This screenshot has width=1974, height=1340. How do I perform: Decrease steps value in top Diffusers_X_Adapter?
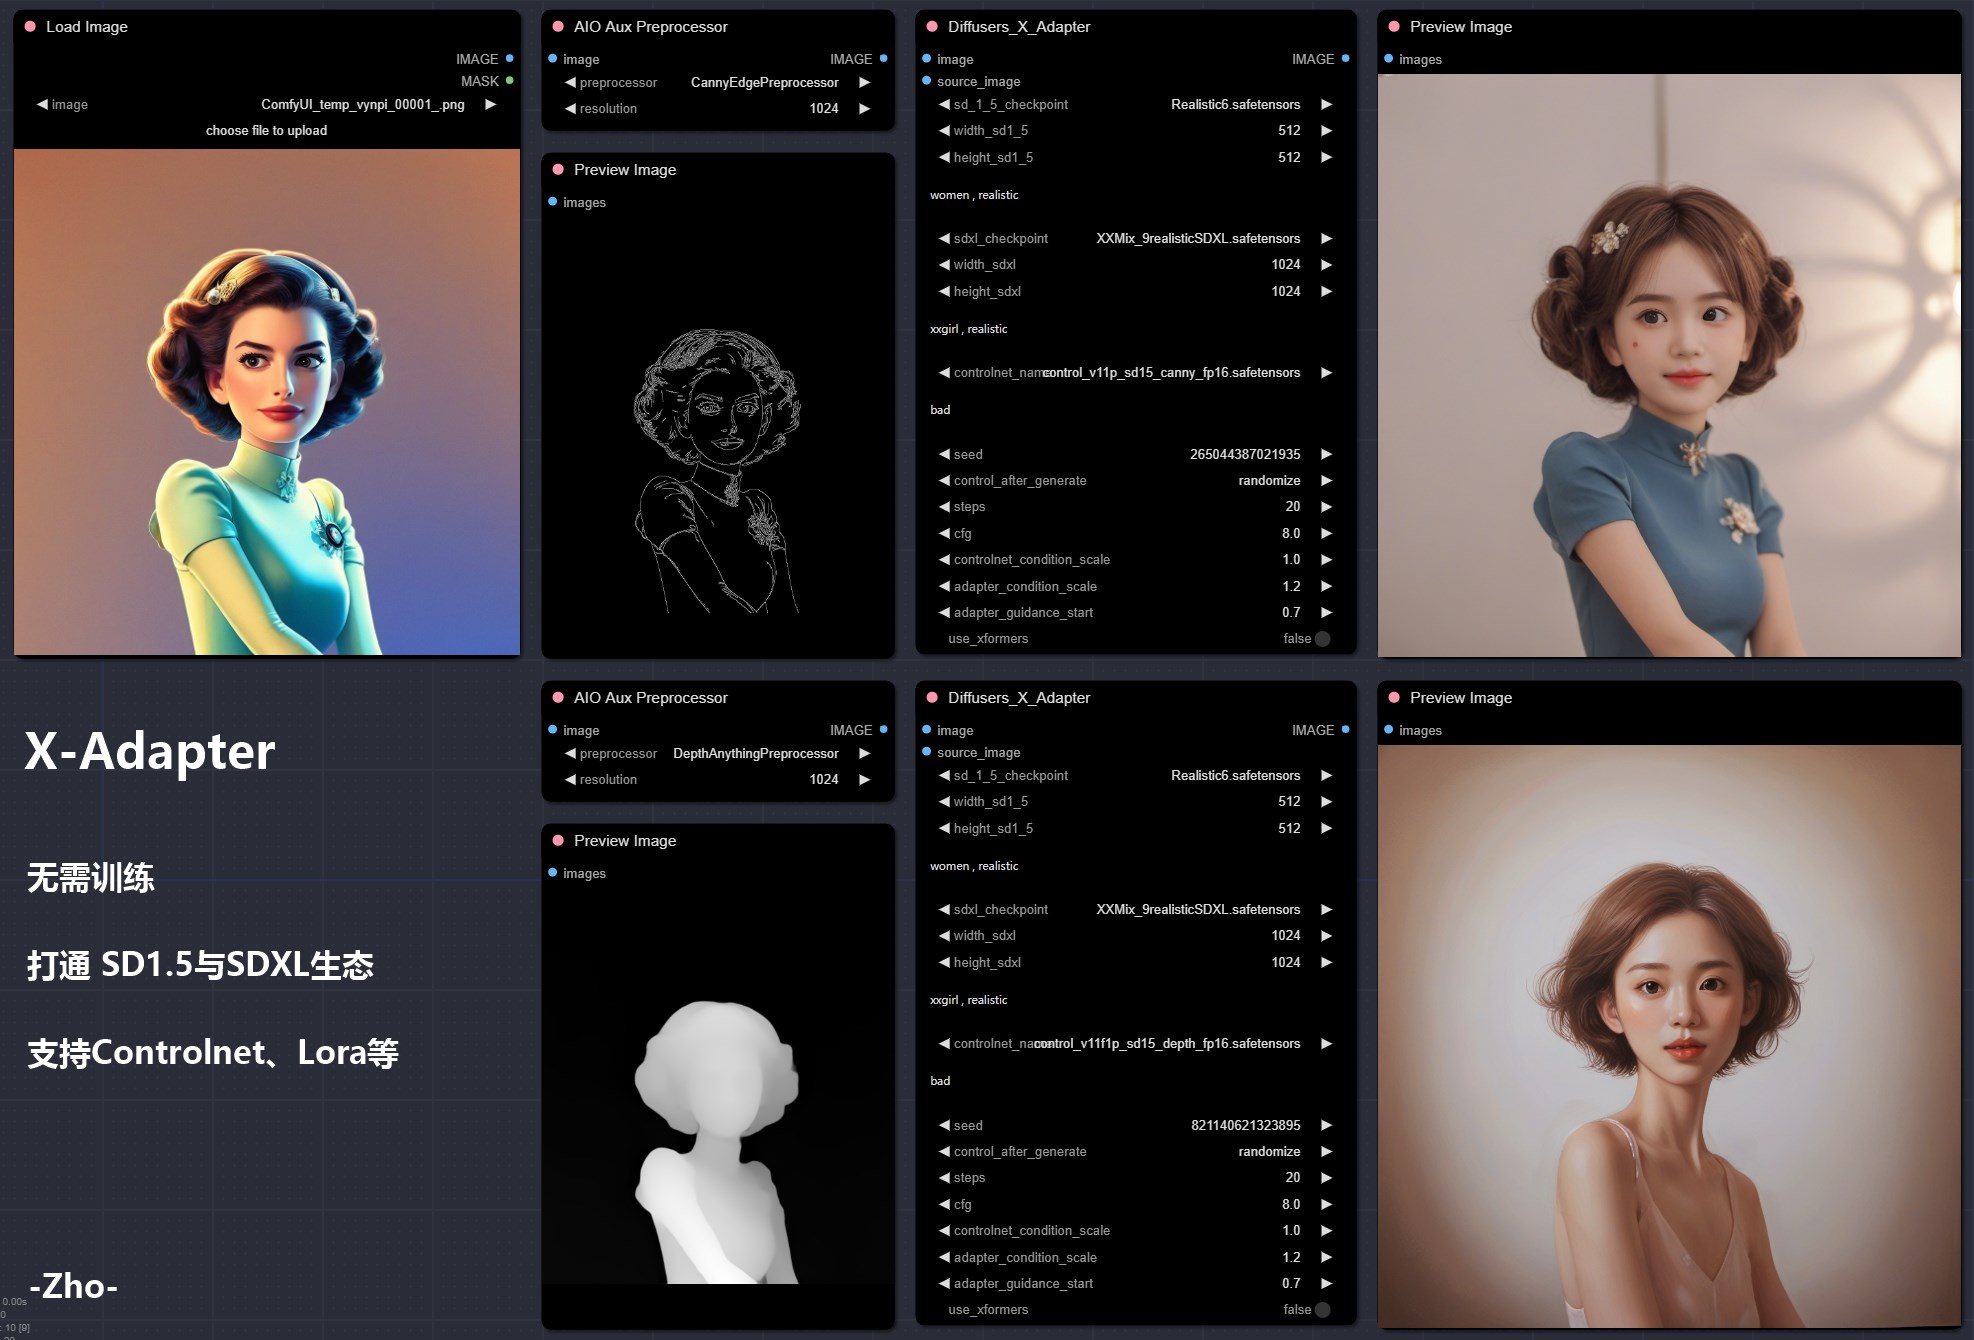pos(944,507)
